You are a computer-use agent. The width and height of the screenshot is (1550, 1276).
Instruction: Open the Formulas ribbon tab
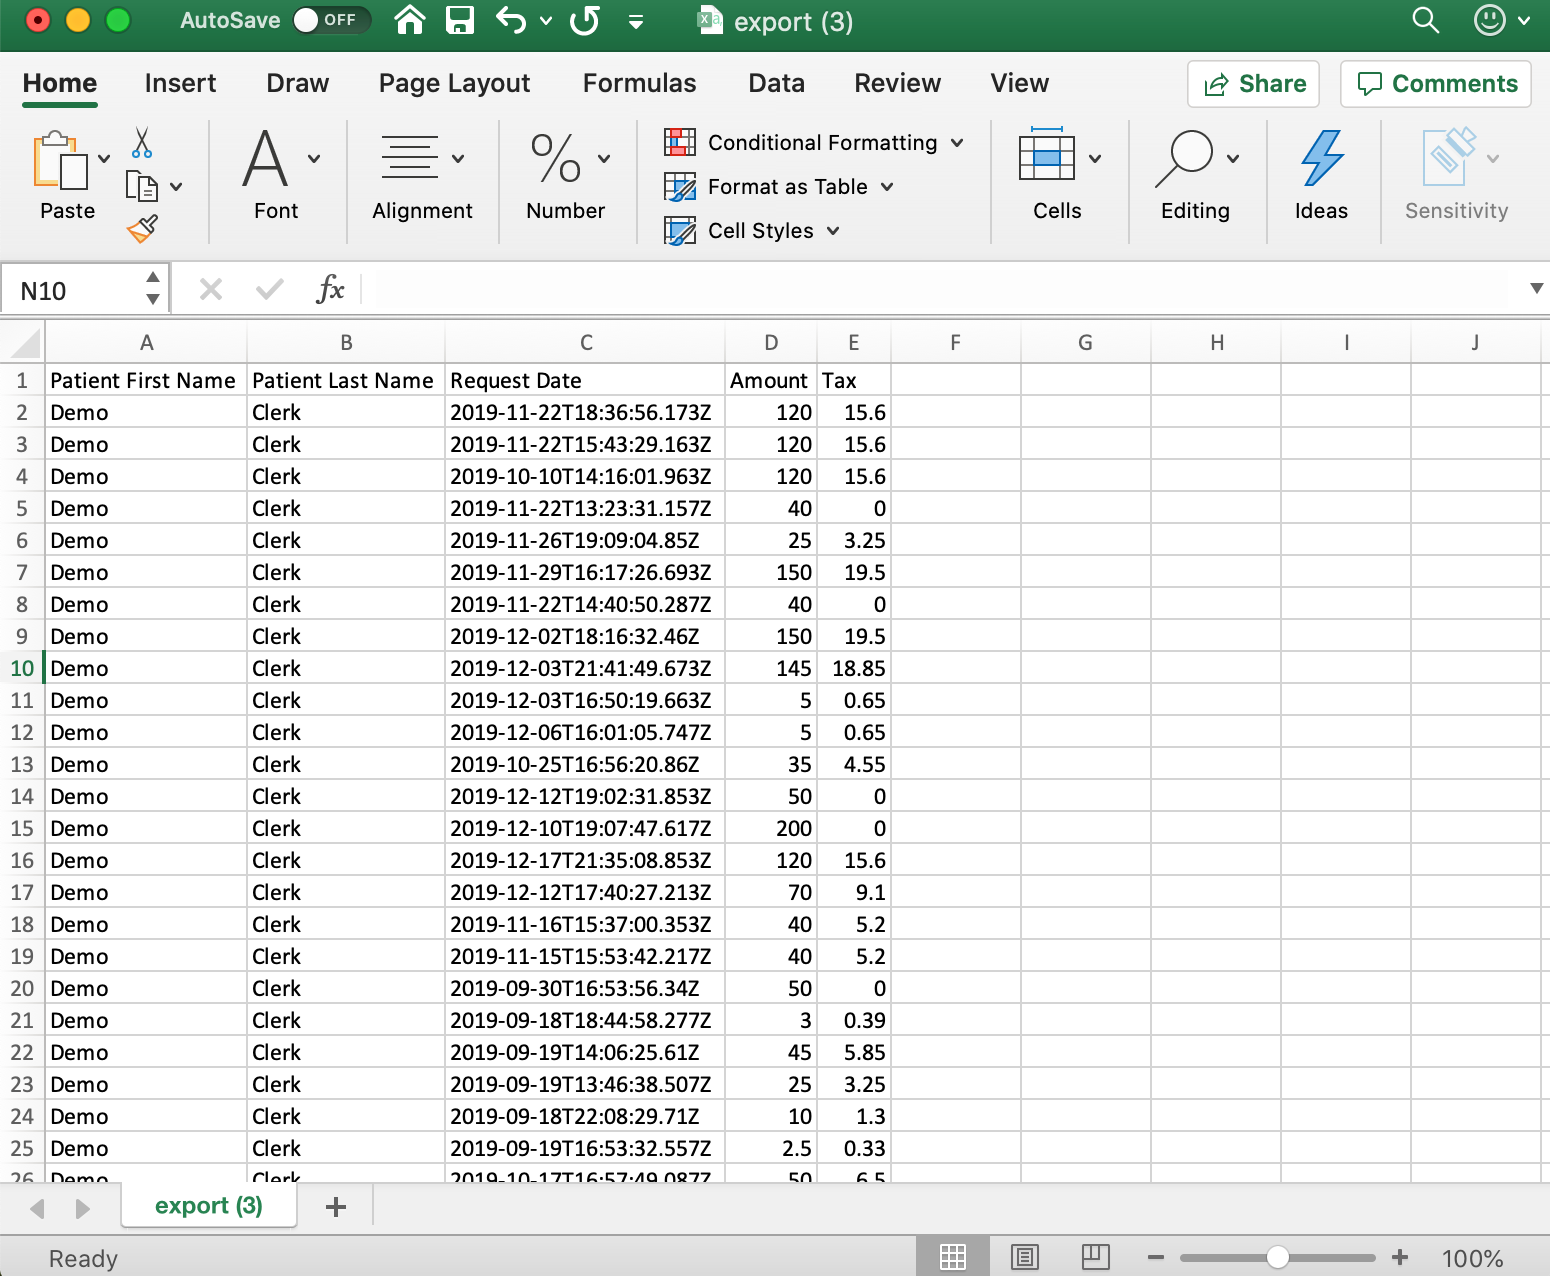639,83
